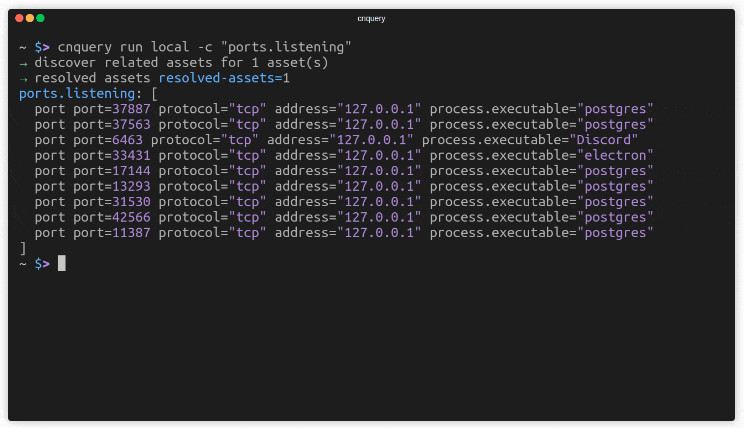Screen dimensions: 744x428
Task: Click port number 13293
Action: coord(131,186)
